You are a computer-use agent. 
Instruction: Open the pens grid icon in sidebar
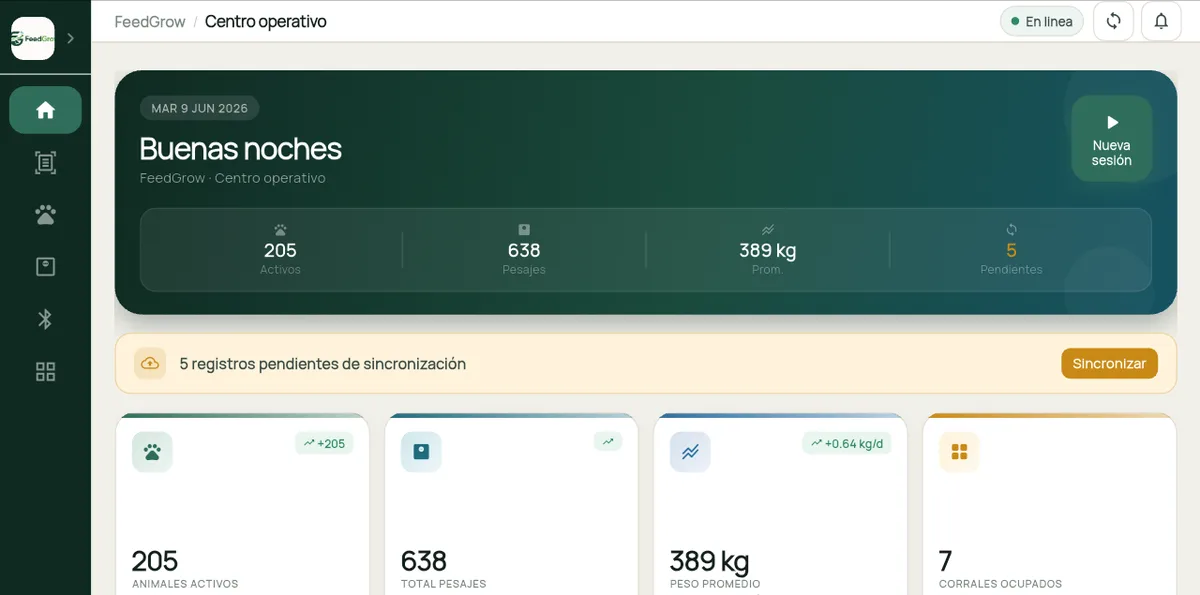click(x=45, y=372)
